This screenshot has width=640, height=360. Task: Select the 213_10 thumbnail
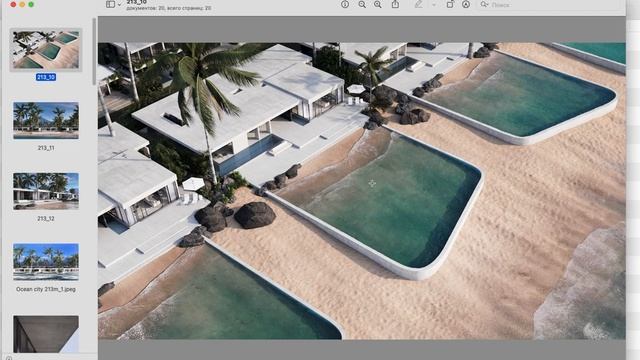[46, 49]
